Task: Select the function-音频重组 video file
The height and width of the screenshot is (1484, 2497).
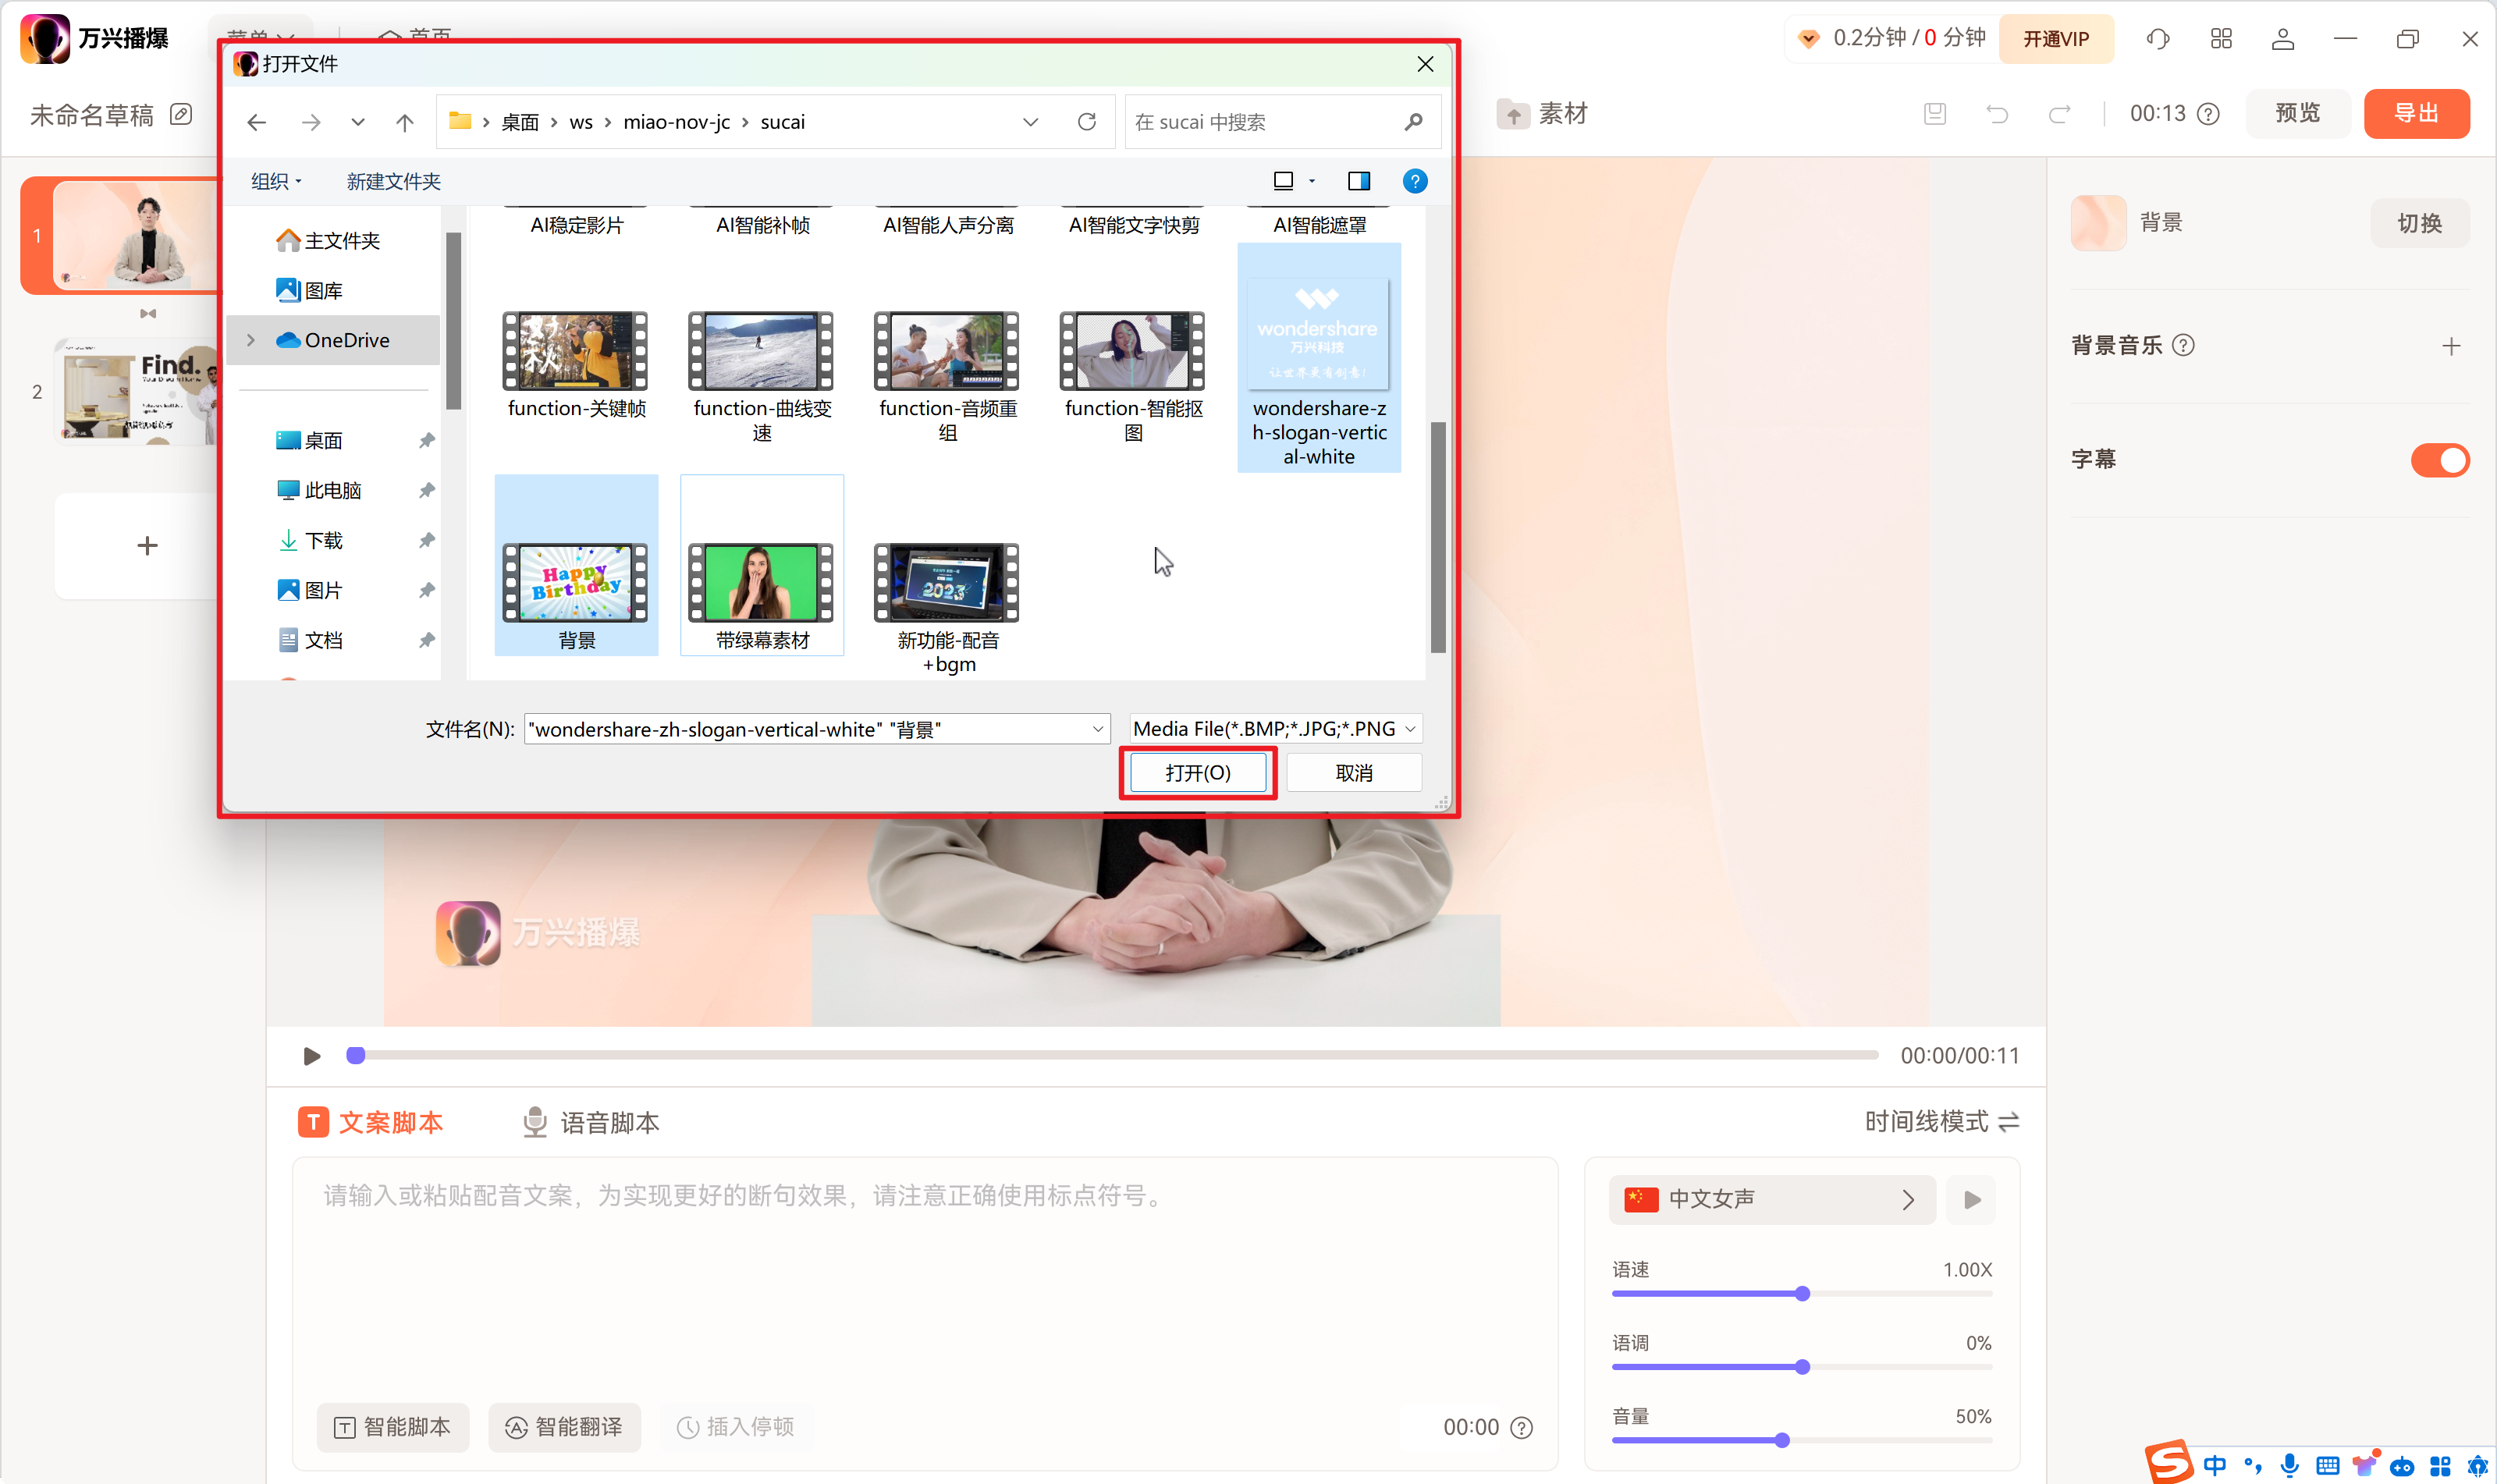Action: 948,376
